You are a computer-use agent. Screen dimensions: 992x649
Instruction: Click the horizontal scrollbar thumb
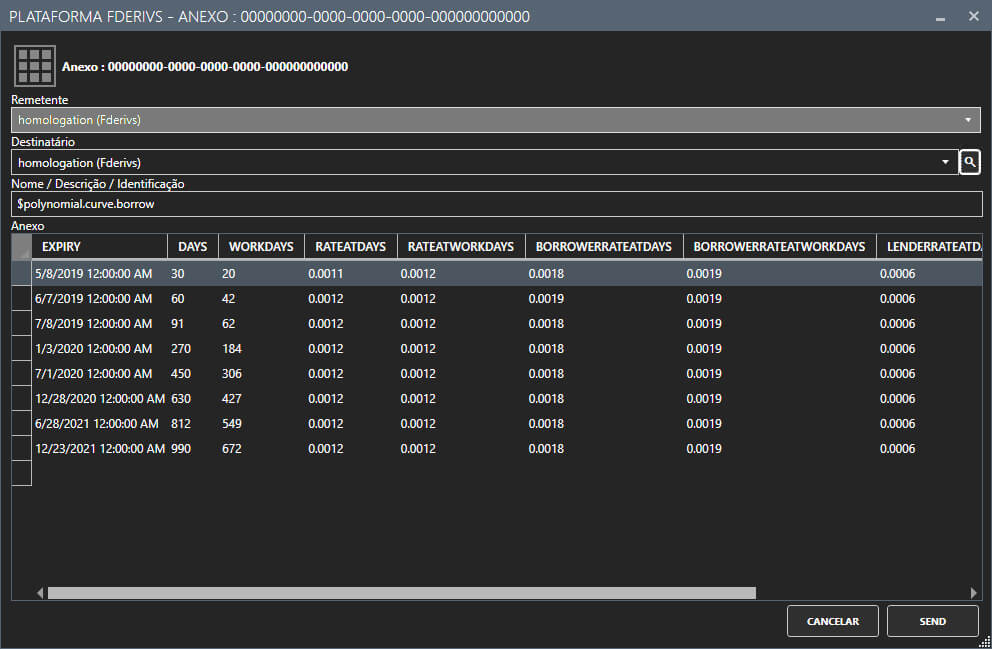(x=400, y=592)
